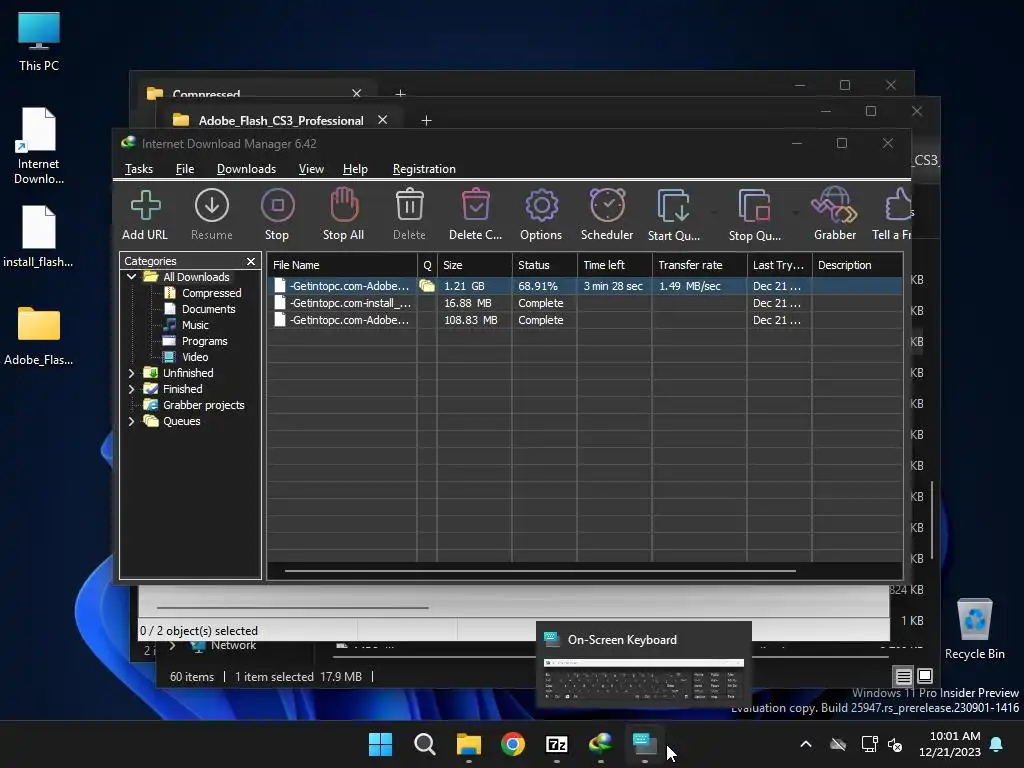Image resolution: width=1024 pixels, height=768 pixels.
Task: Select the Programs category
Action: pos(204,341)
